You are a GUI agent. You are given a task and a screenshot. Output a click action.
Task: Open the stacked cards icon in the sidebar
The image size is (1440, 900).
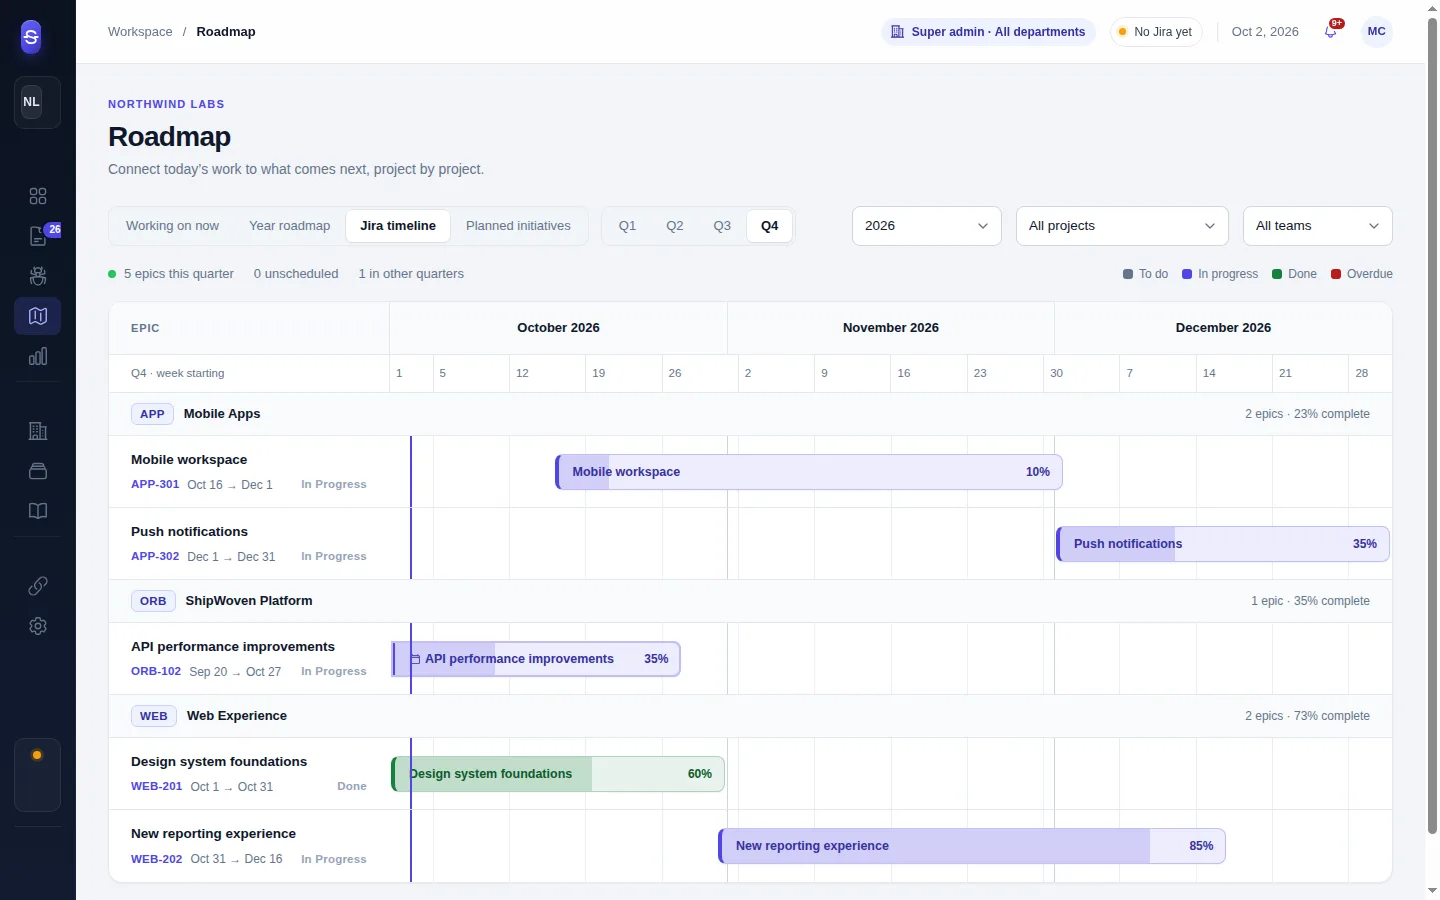pyautogui.click(x=38, y=471)
